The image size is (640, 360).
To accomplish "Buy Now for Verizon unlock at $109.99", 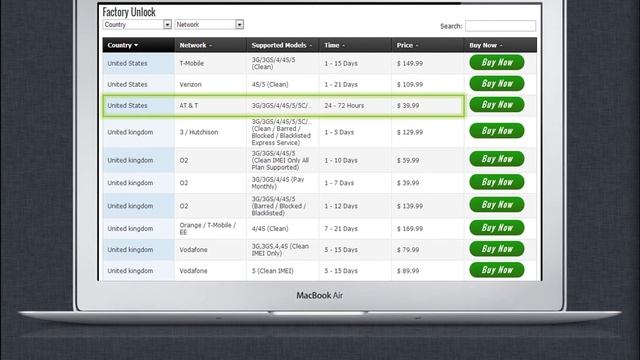I will 497,84.
